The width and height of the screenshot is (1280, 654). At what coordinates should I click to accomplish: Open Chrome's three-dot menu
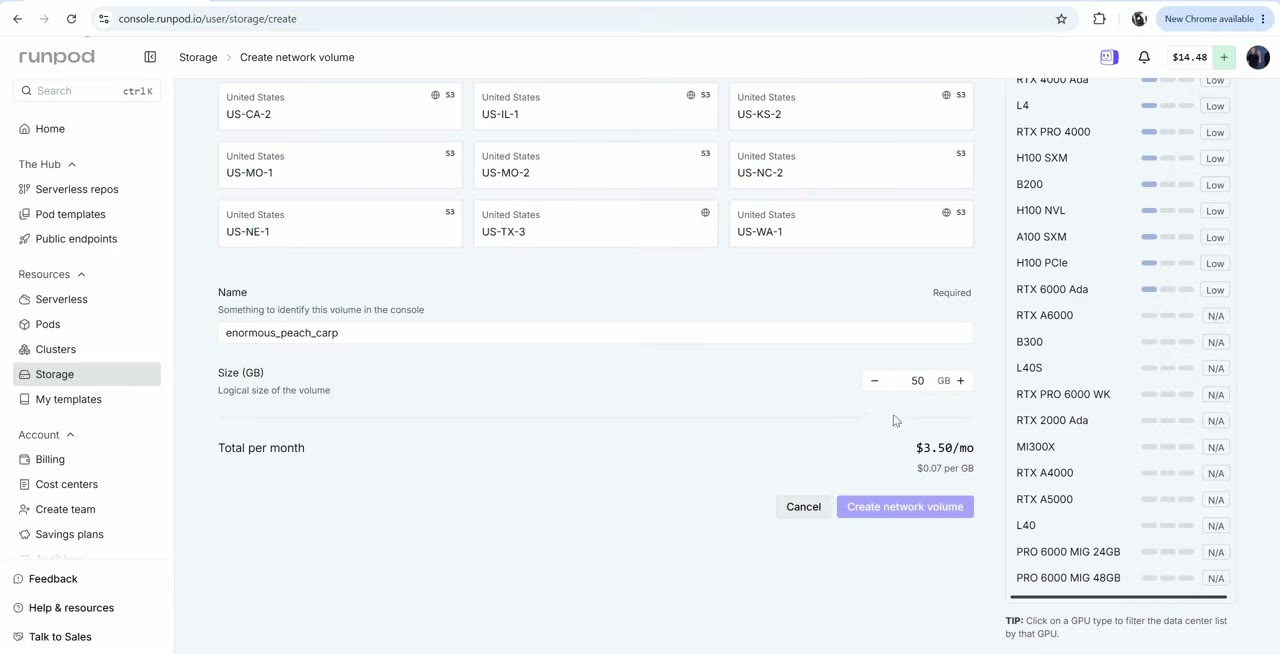click(1263, 18)
